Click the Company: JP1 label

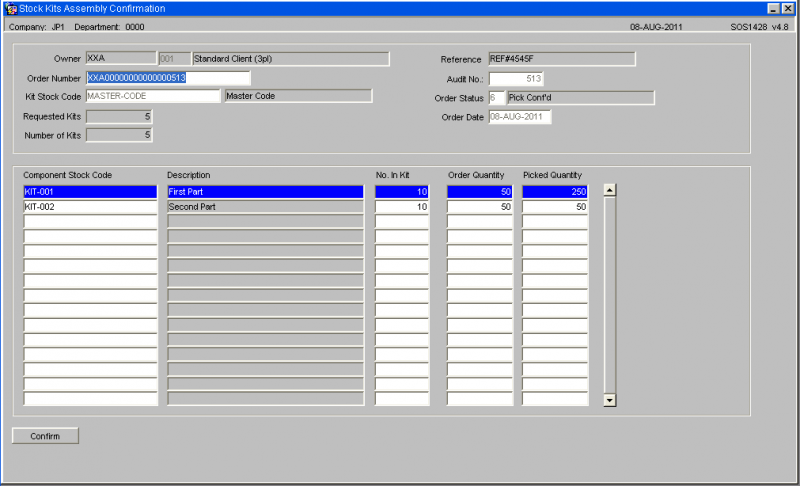[x=37, y=27]
